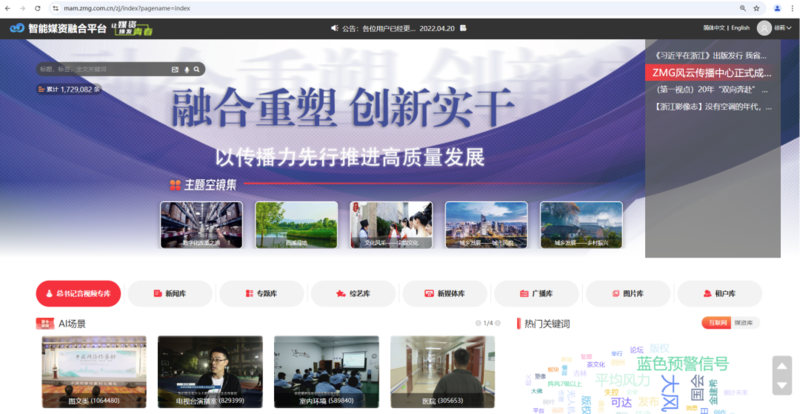Click the browser bookmark star icon

[x=756, y=7]
